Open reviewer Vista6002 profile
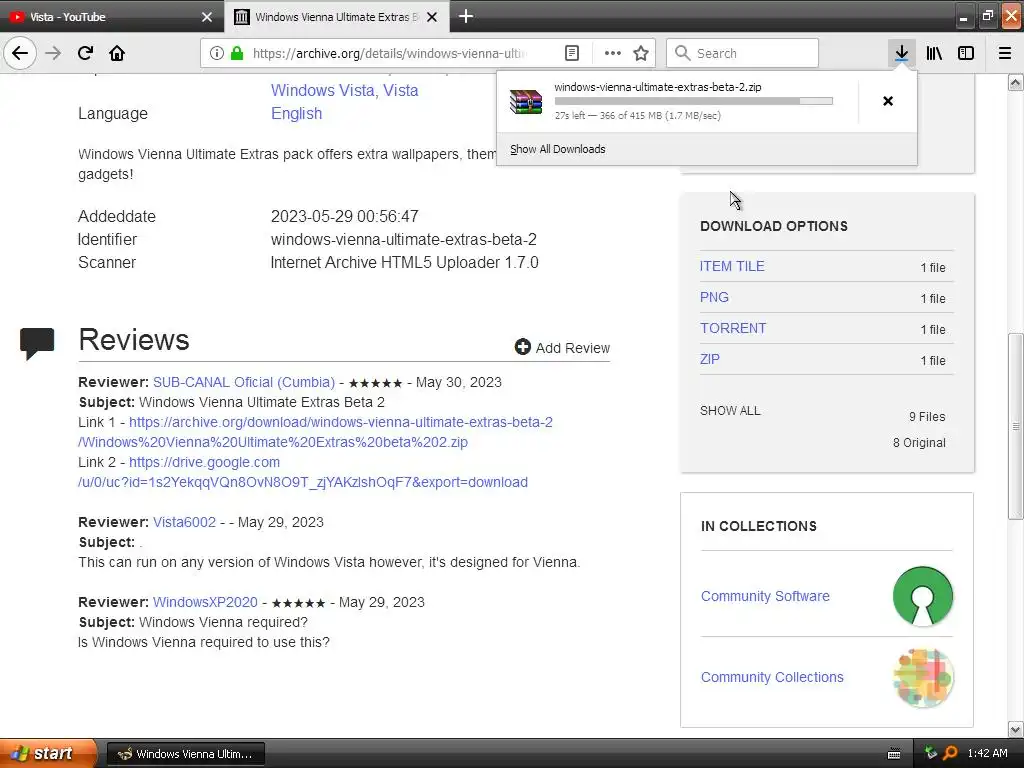1024x768 pixels. tap(184, 522)
